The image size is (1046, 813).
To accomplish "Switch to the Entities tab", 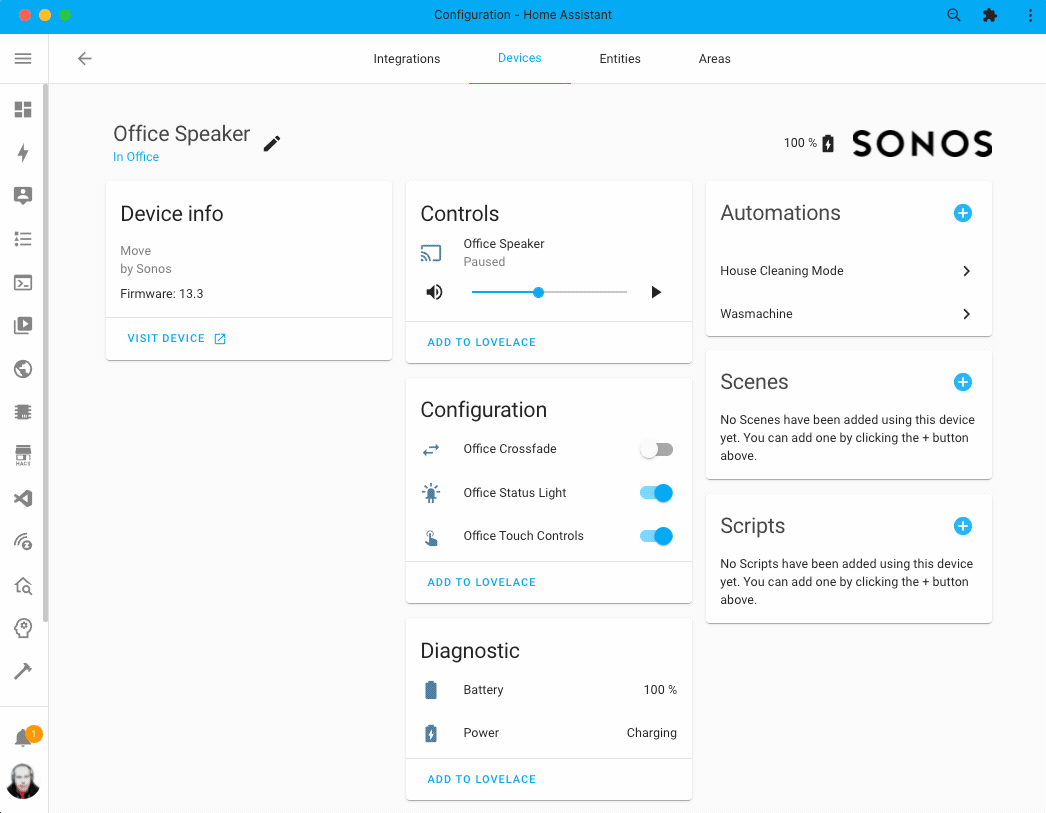I will pos(620,58).
